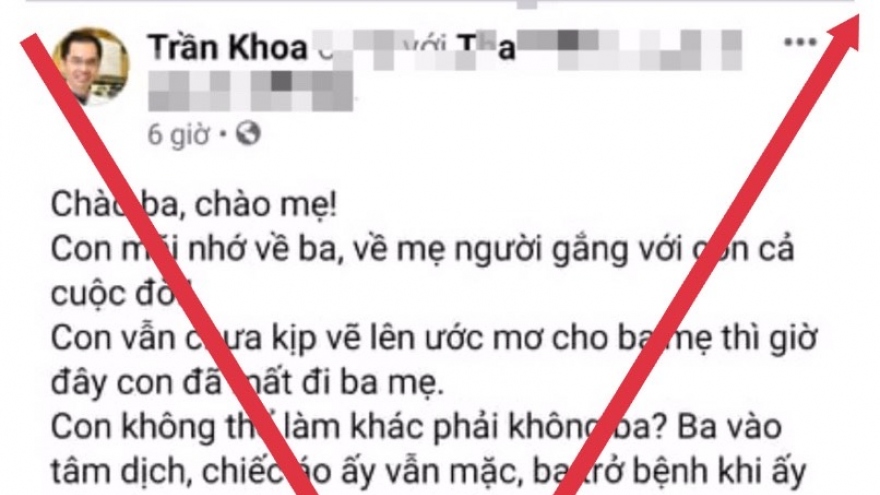Viewport: 880px width, 495px height.
Task: Click the line beginning "Con vẫn chưa kịp vẽ"
Action: (433, 338)
